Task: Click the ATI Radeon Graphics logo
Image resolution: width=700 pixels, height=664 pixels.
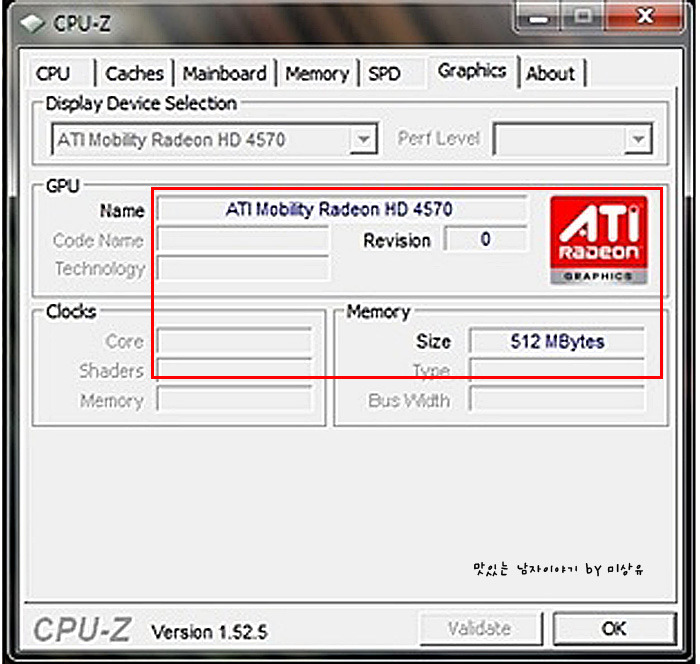Action: [x=598, y=240]
